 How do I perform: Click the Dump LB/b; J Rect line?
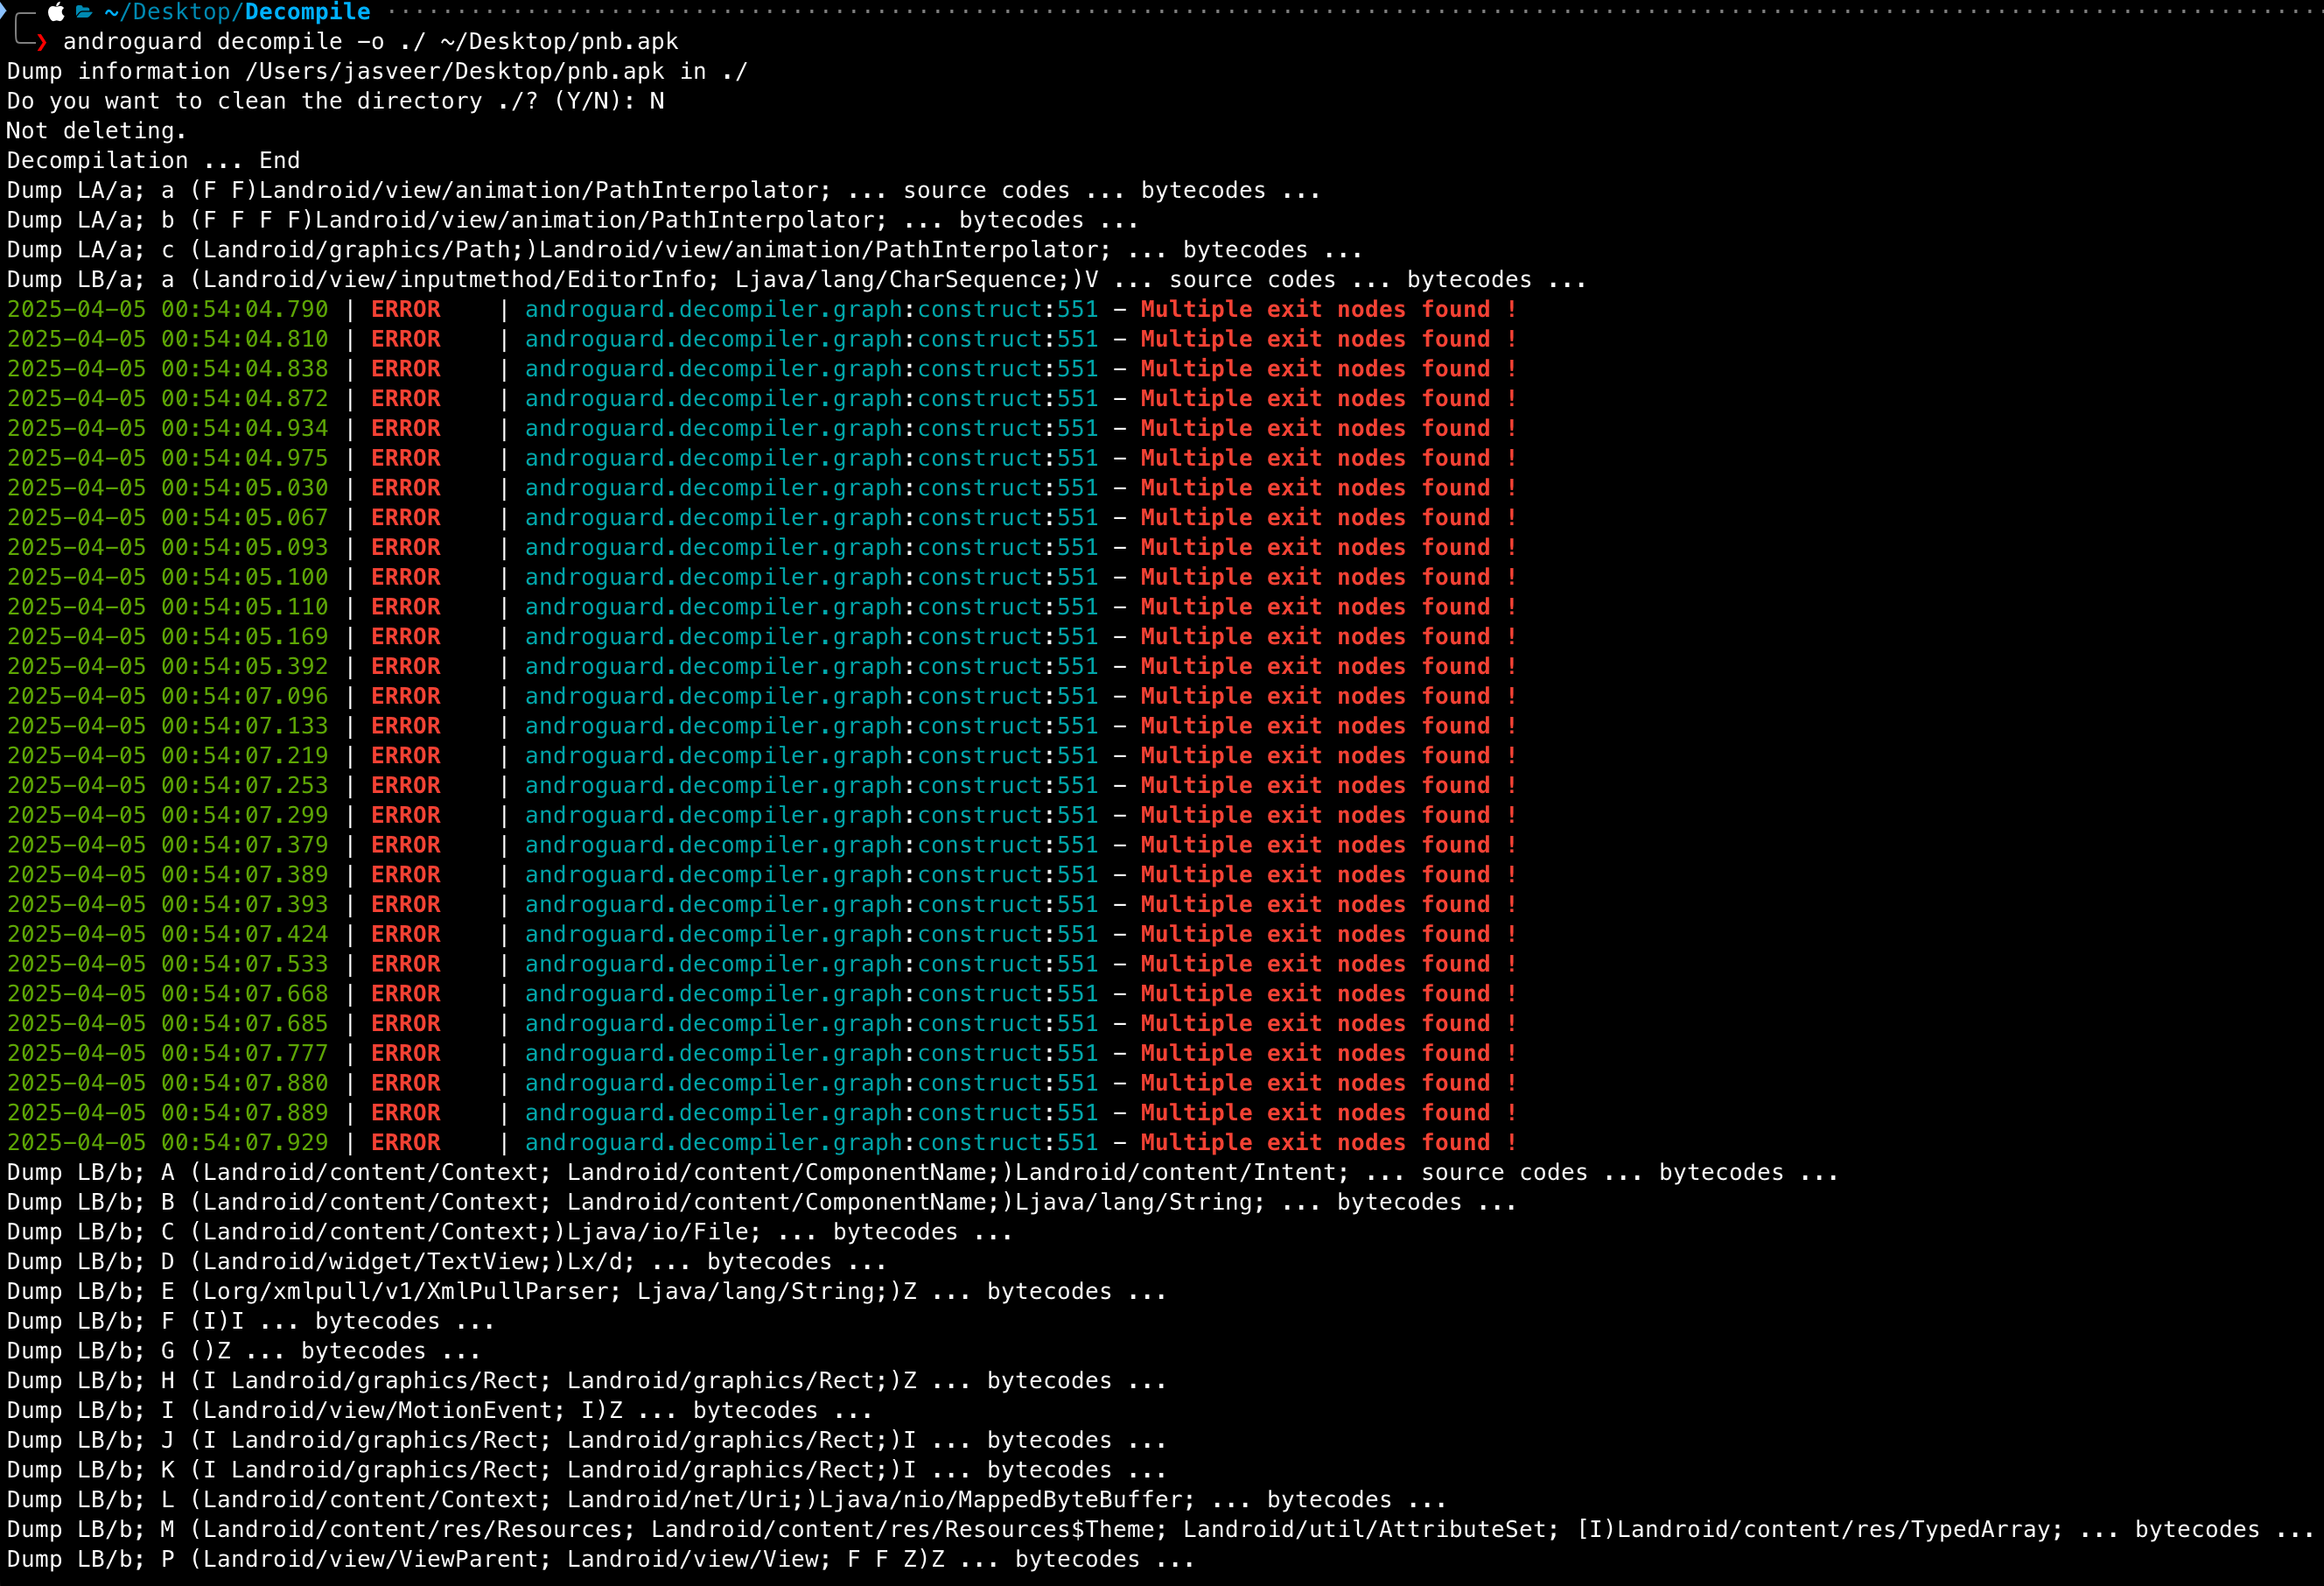(x=586, y=1440)
